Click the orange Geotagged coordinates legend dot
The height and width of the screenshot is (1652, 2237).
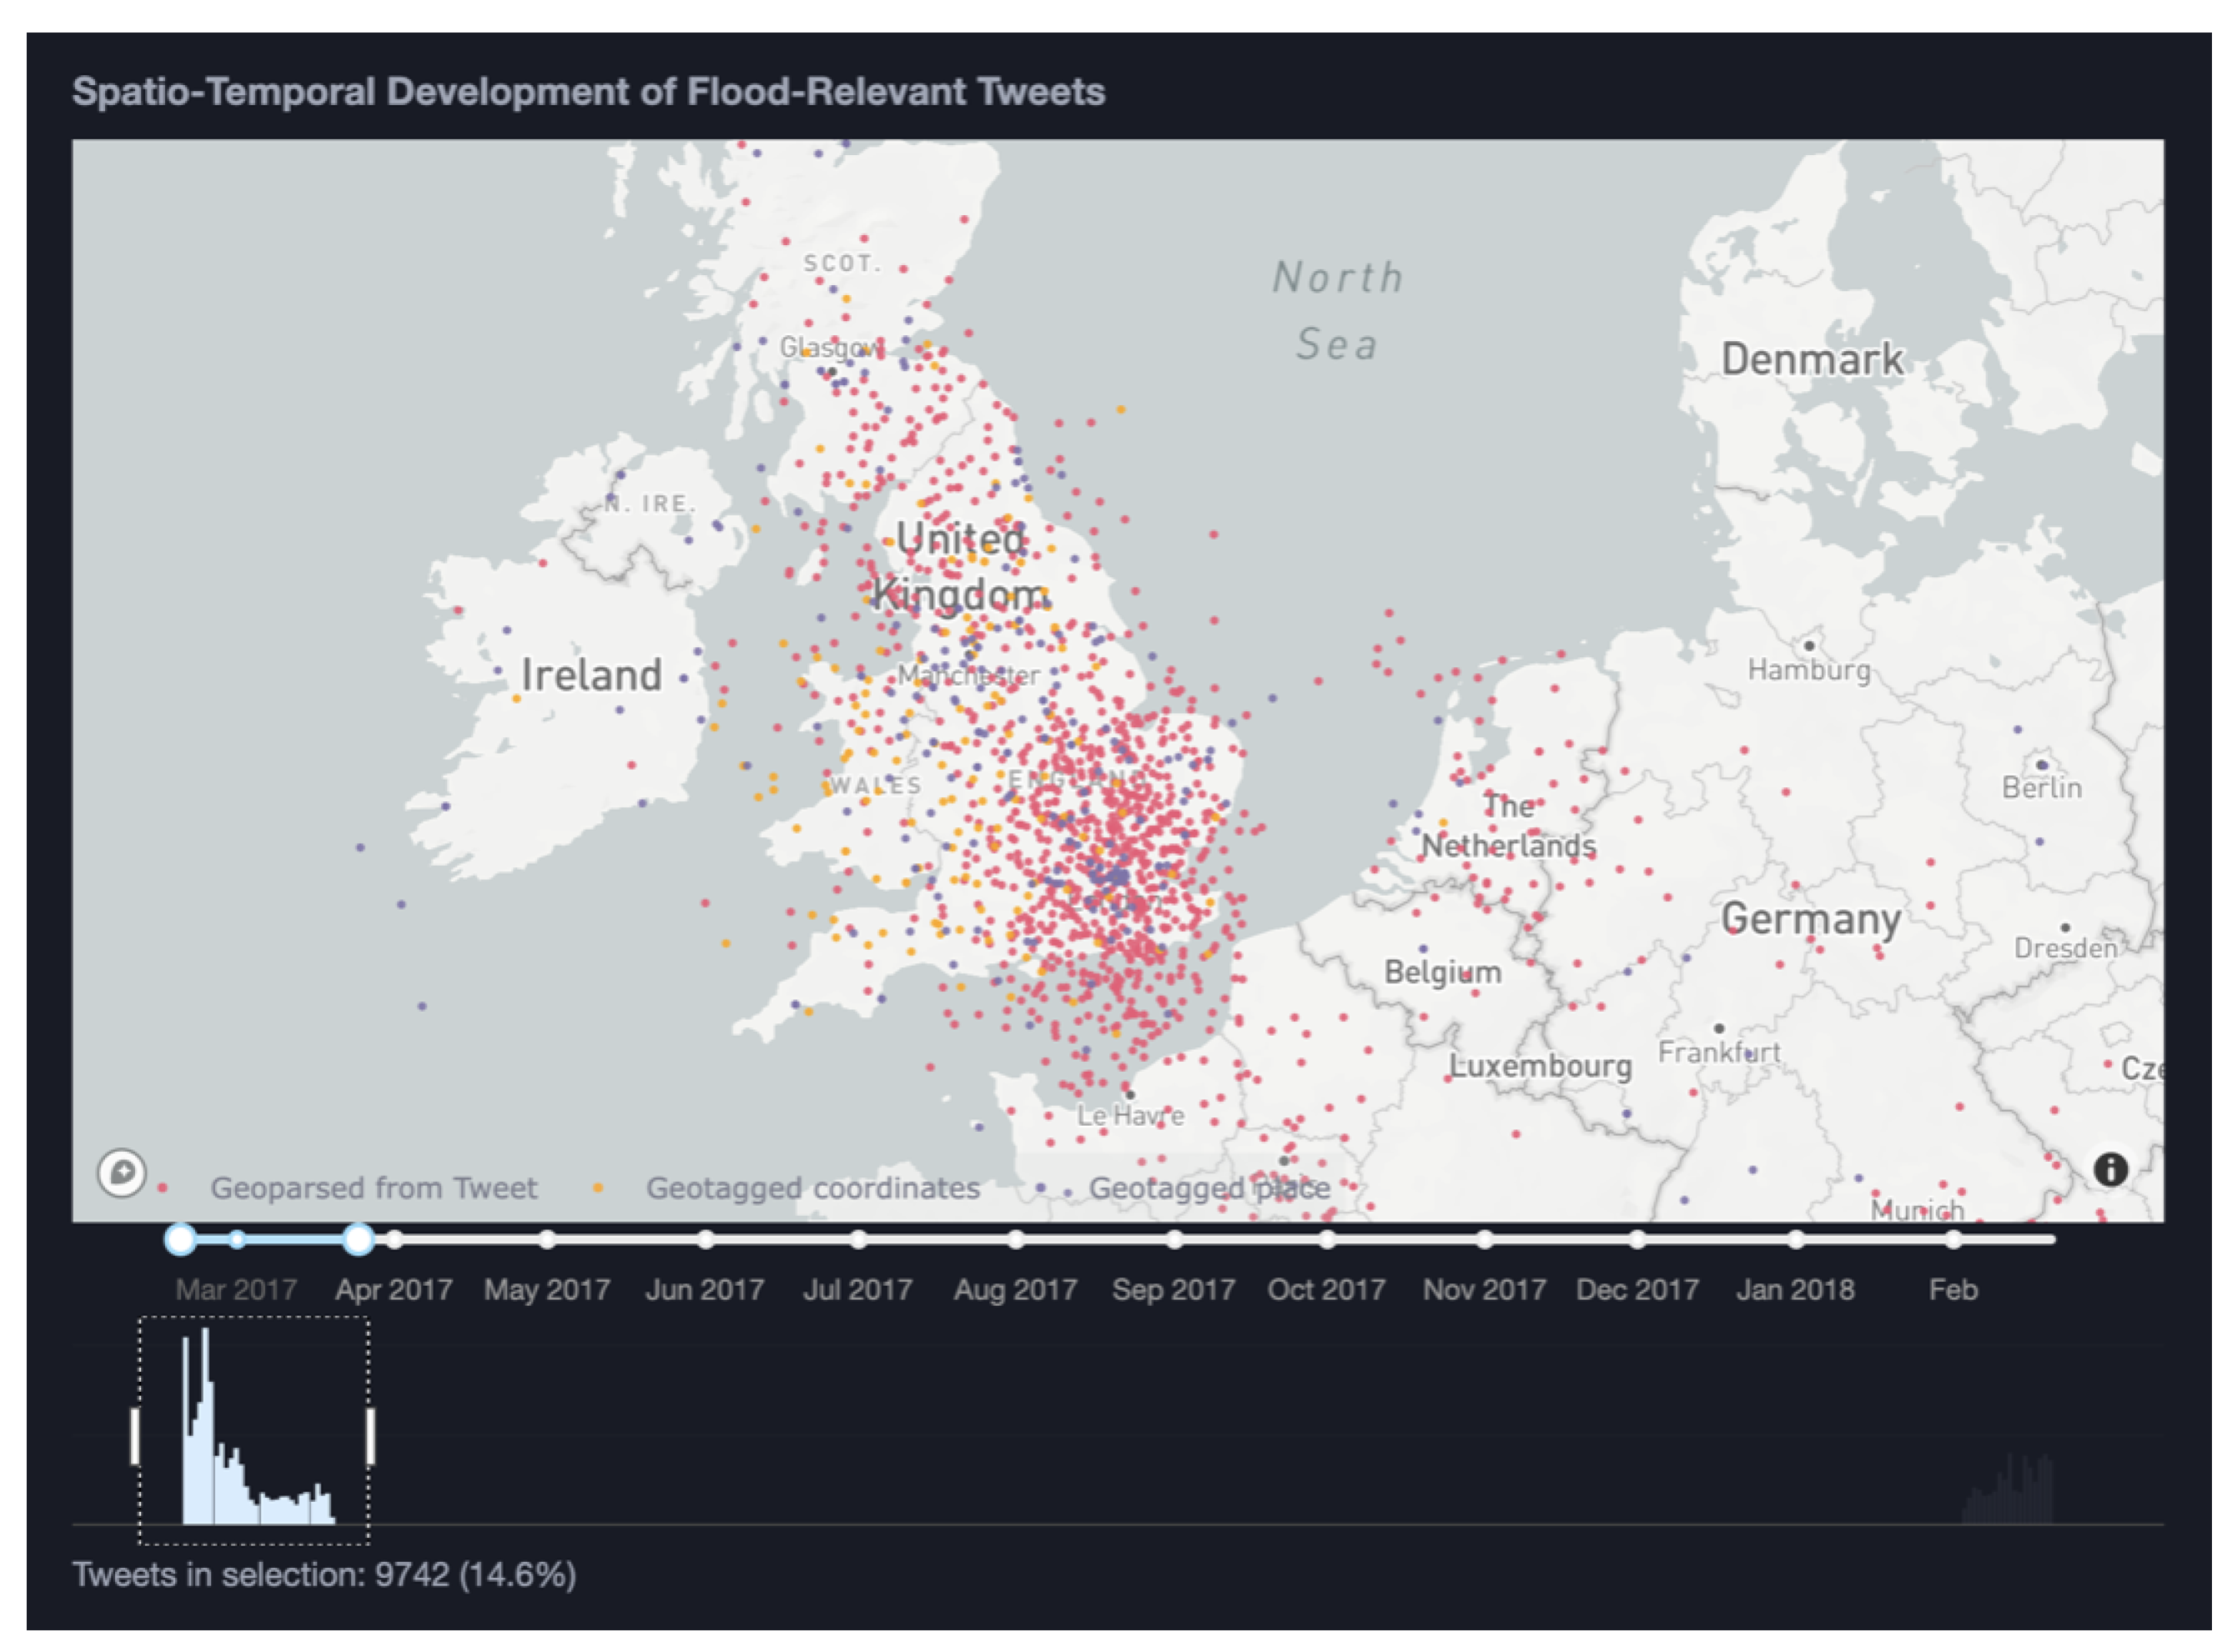[x=598, y=1187]
